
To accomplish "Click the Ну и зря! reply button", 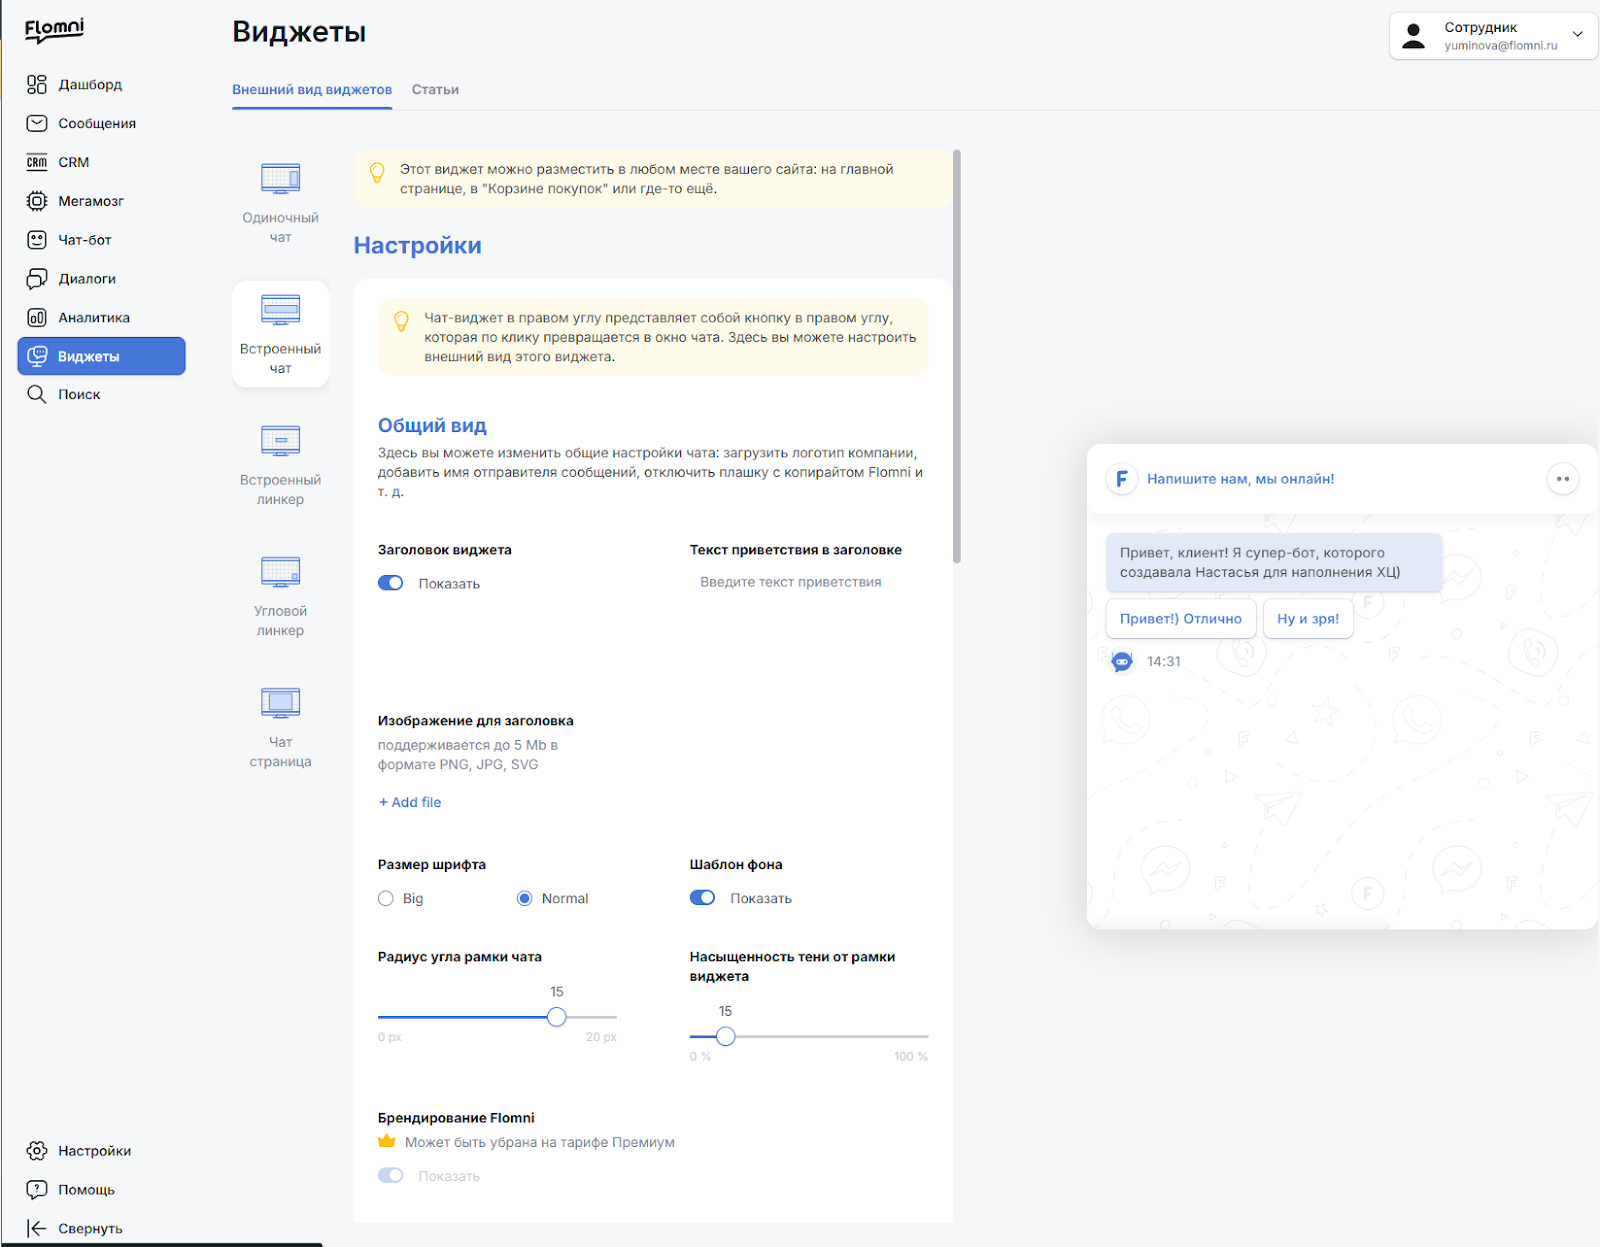I will point(1308,619).
